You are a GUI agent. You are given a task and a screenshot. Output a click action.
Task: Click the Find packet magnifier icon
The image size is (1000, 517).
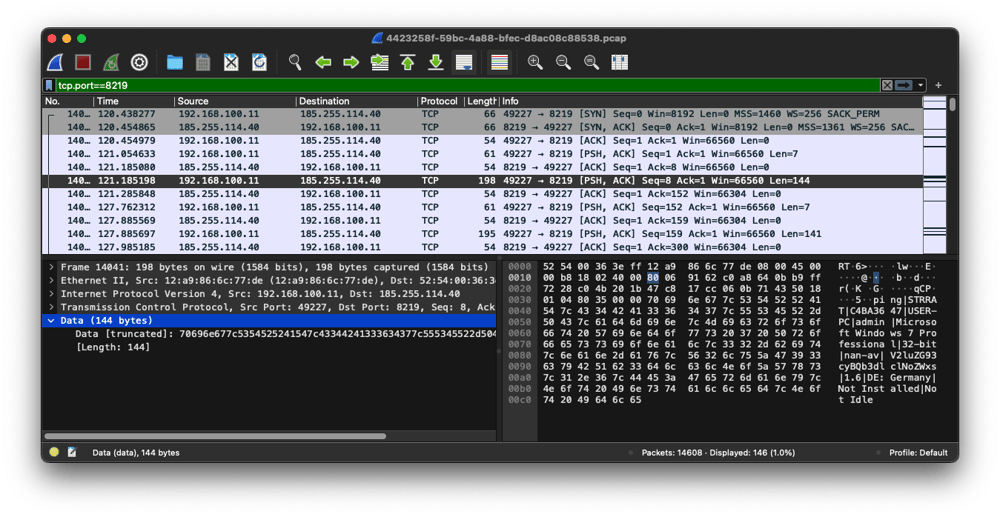[x=295, y=62]
